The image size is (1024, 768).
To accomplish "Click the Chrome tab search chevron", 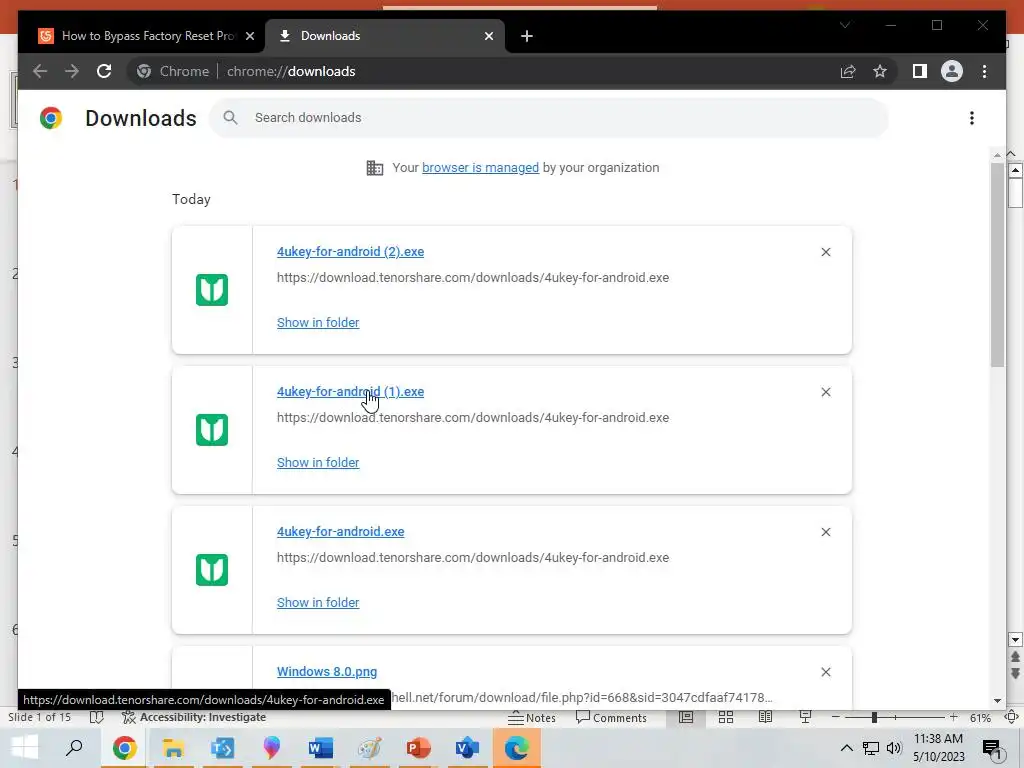I will click(845, 25).
